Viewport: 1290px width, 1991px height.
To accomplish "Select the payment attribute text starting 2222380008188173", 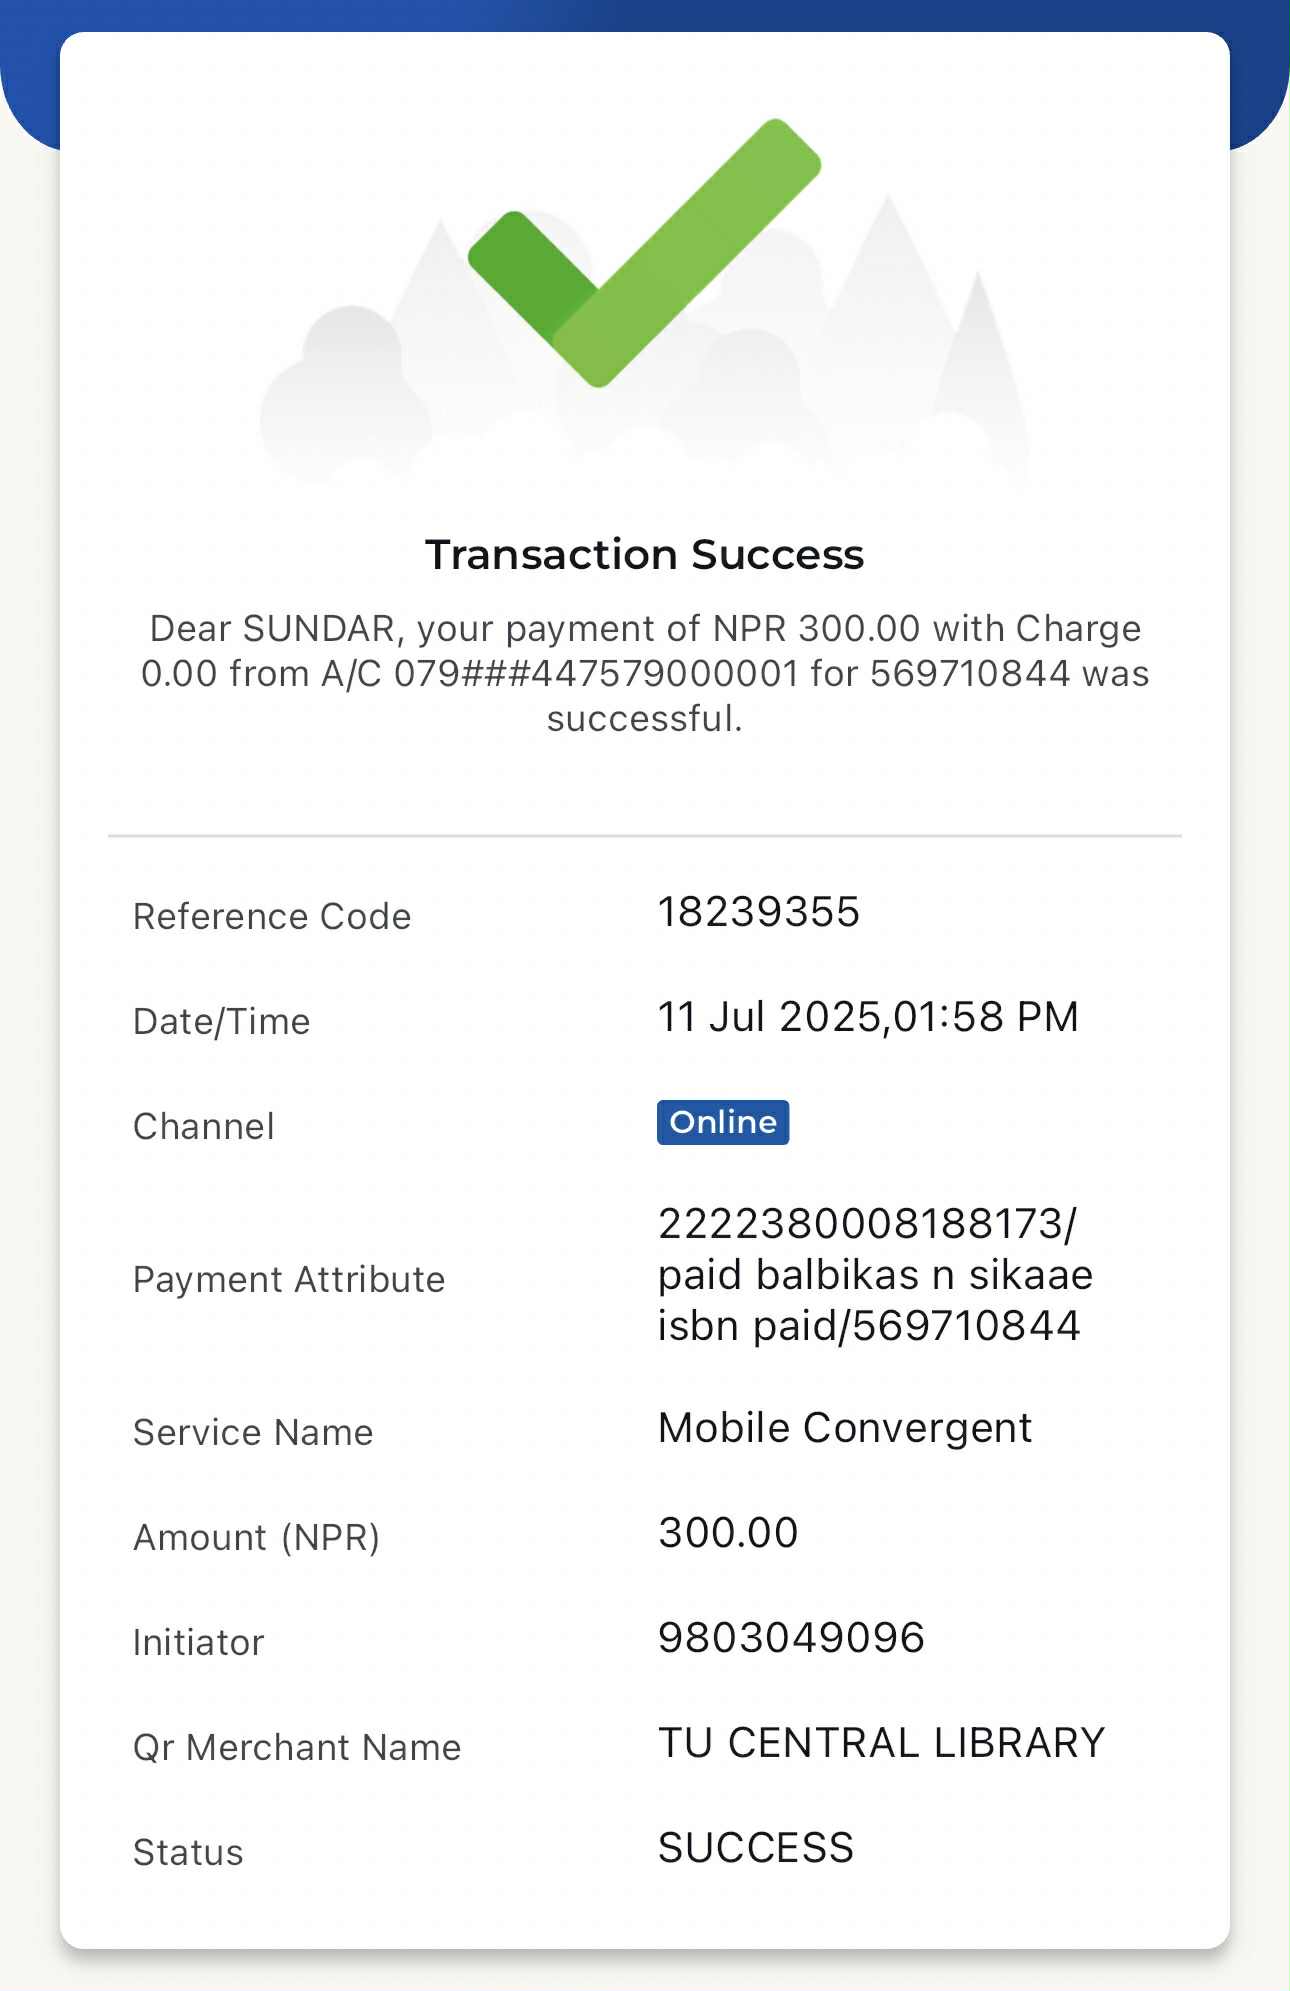I will 874,1275.
